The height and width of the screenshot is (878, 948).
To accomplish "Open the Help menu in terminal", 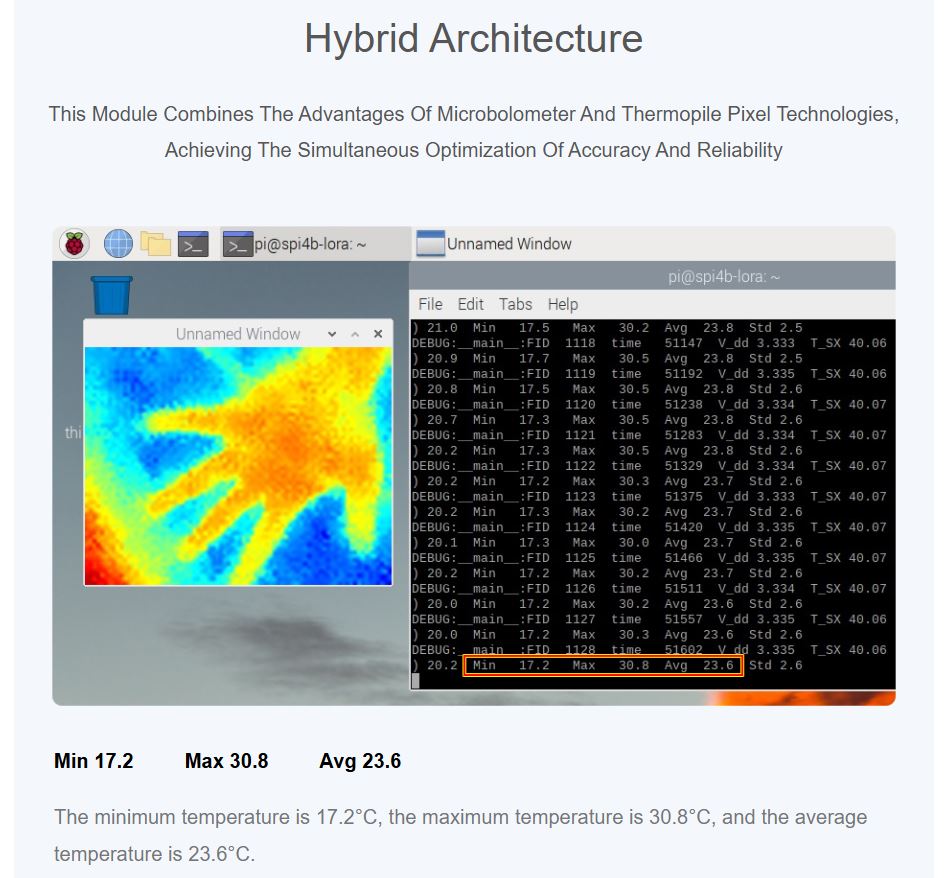I will click(563, 304).
